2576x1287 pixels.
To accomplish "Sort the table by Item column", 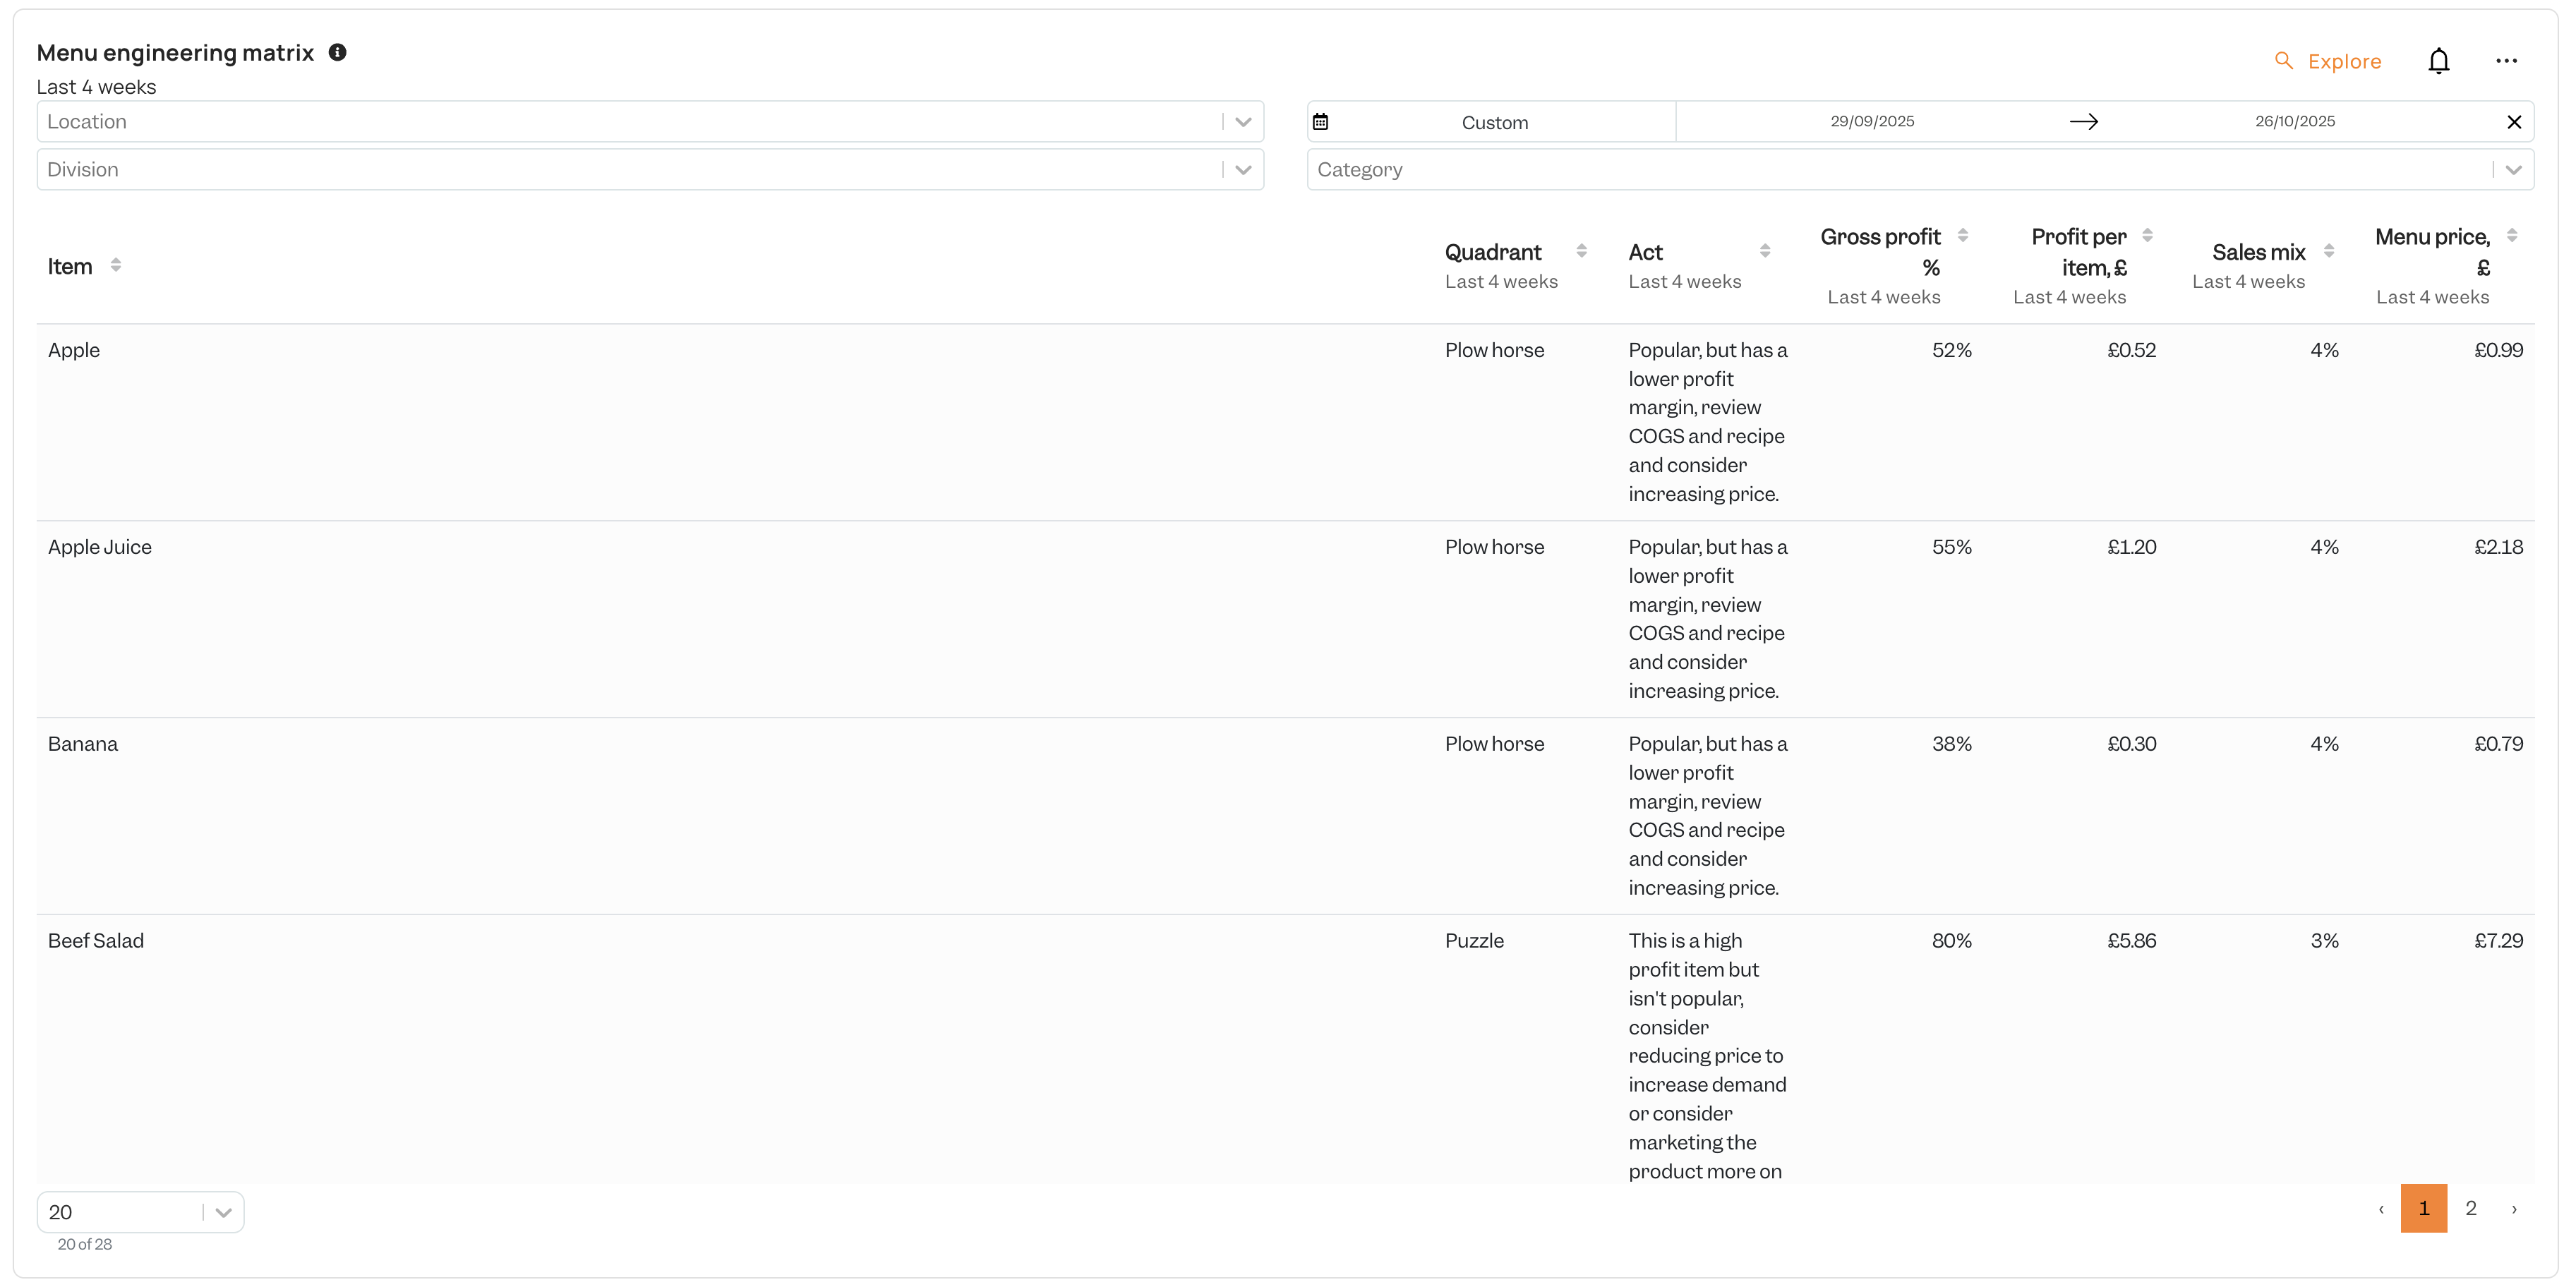I will [116, 265].
